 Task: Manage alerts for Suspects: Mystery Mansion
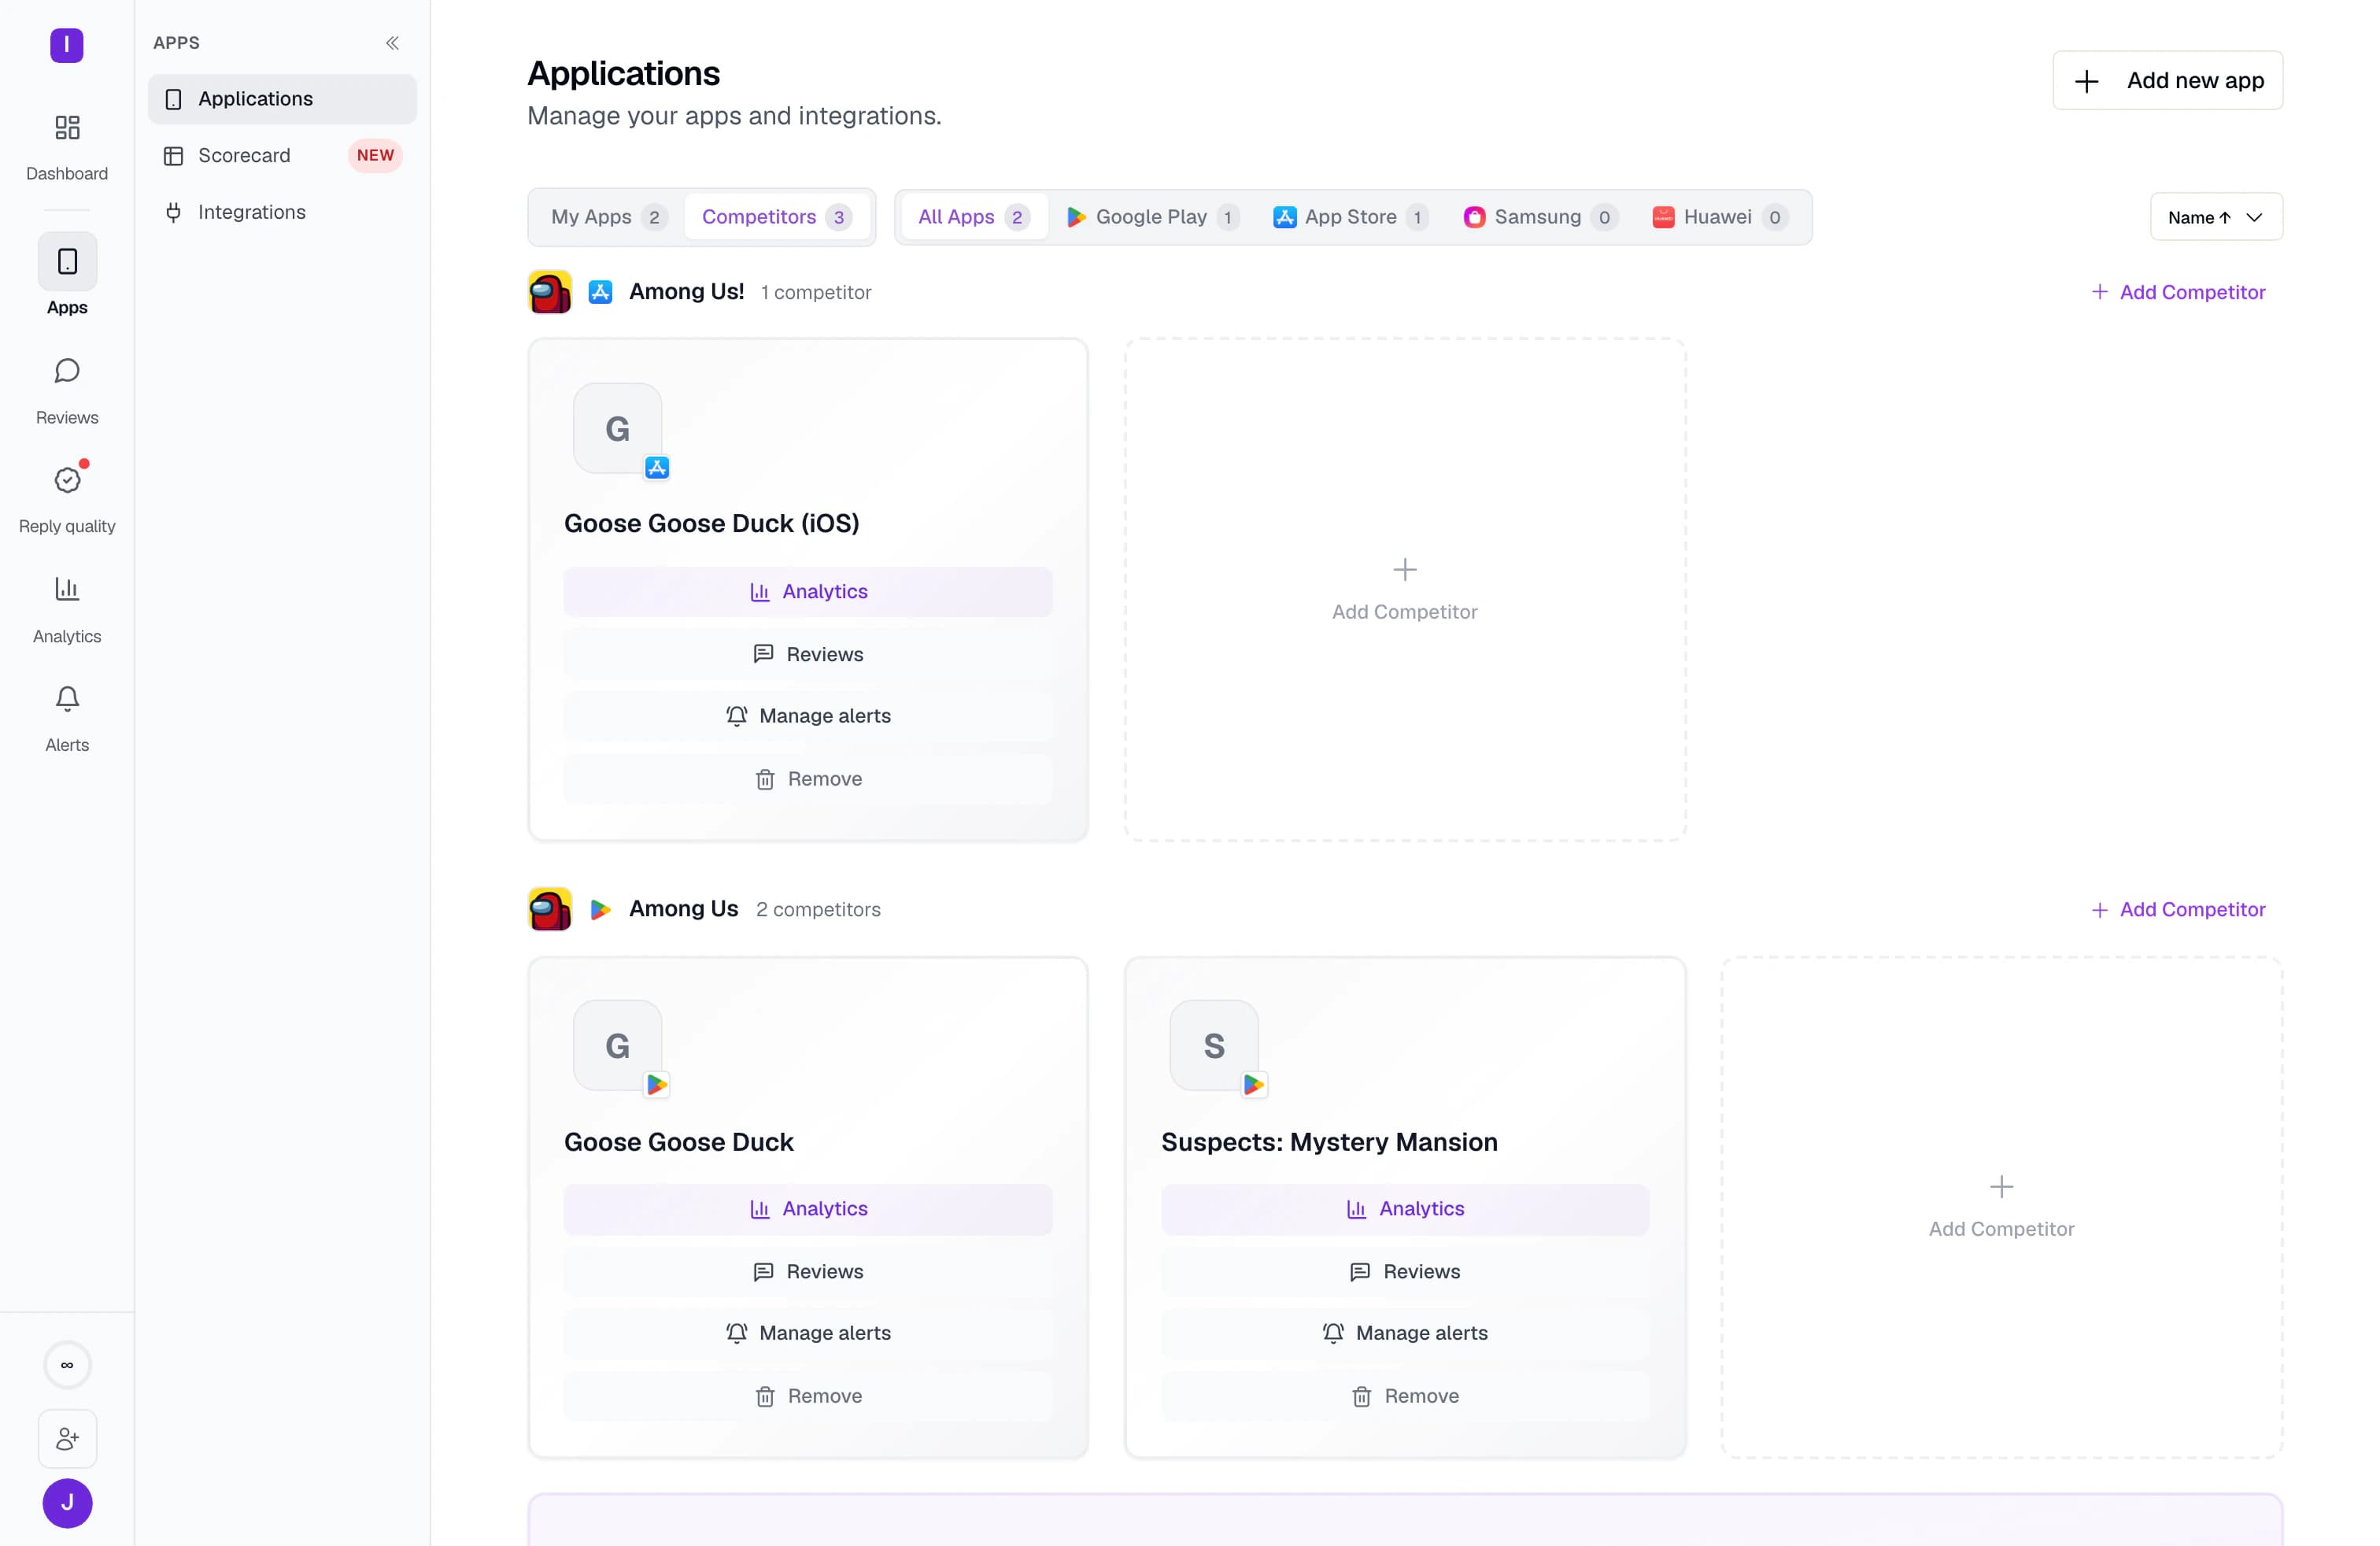(1404, 1333)
